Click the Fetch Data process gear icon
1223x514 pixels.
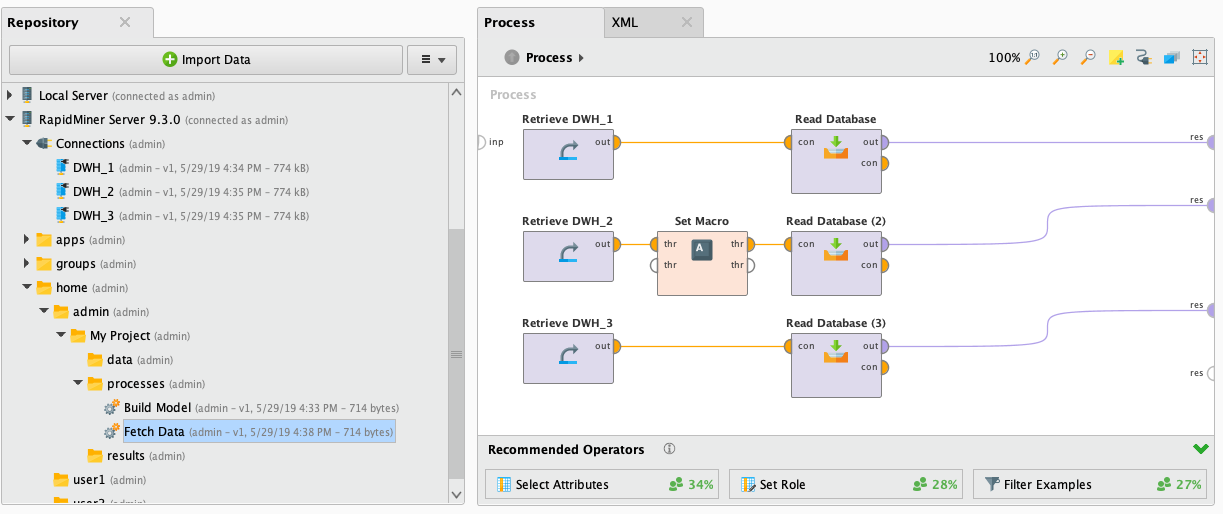coord(112,432)
